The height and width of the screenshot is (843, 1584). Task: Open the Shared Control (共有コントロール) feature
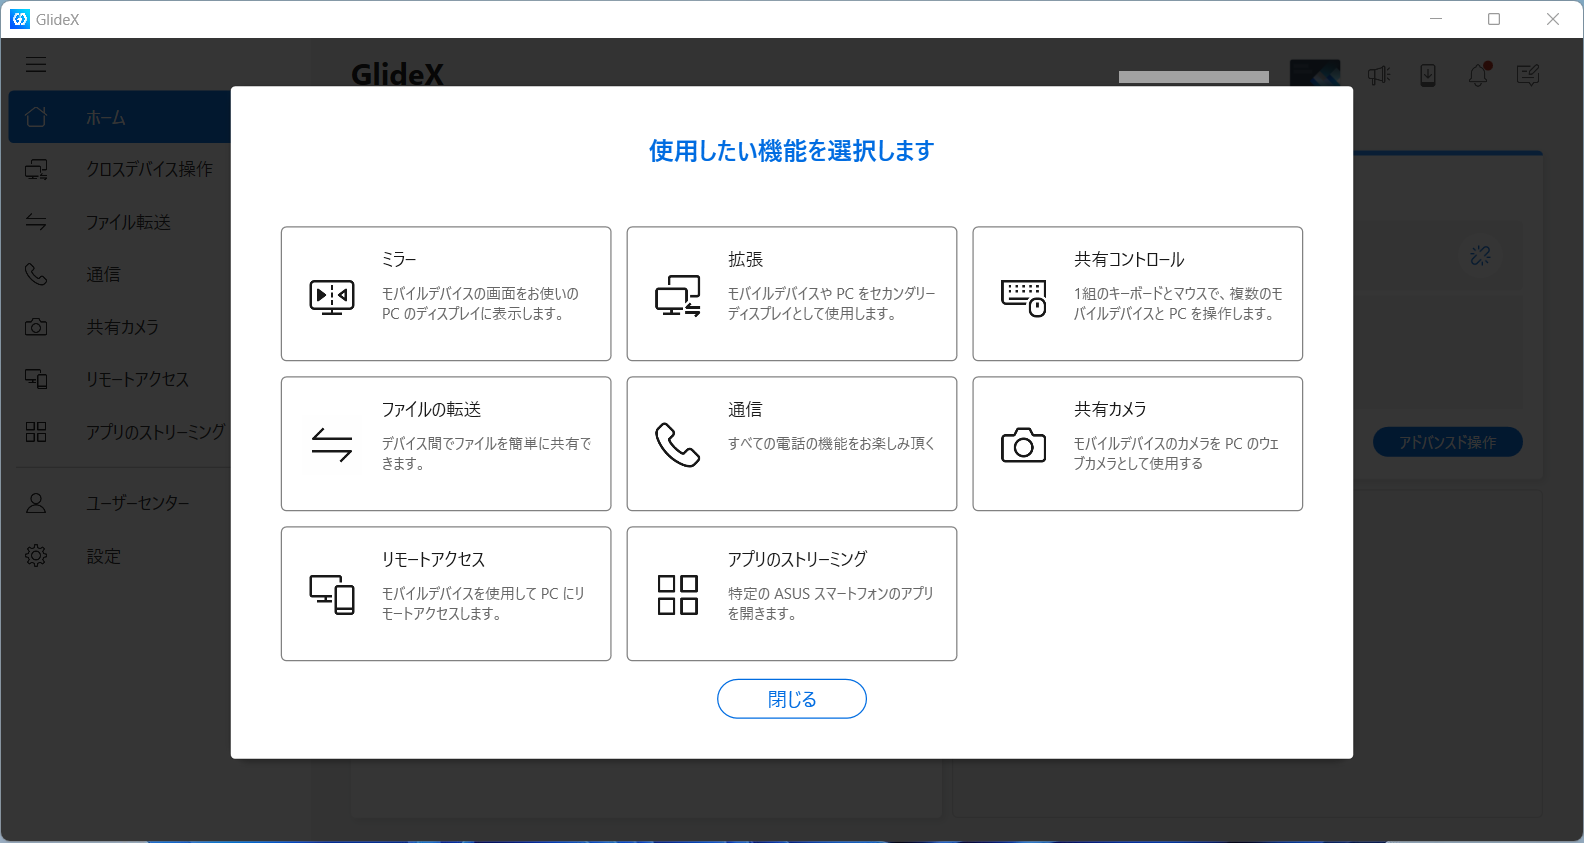pos(1137,293)
